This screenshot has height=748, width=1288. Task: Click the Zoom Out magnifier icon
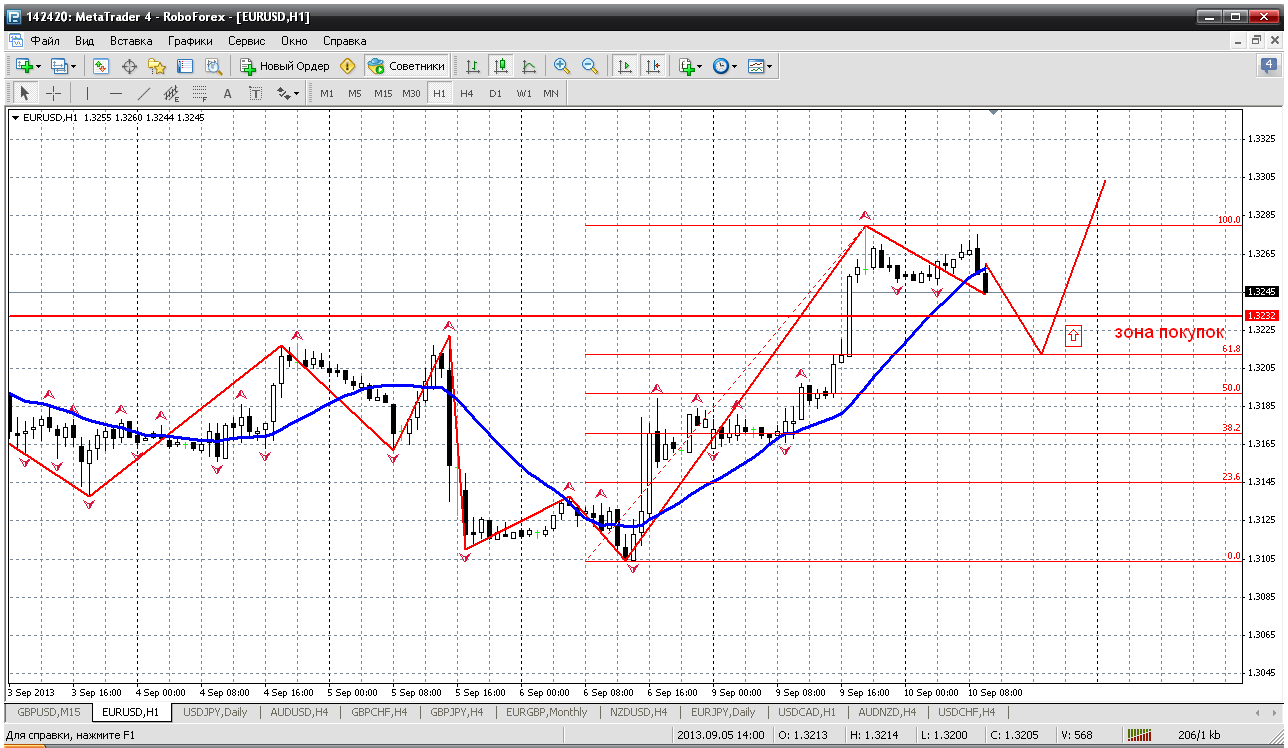click(x=590, y=66)
